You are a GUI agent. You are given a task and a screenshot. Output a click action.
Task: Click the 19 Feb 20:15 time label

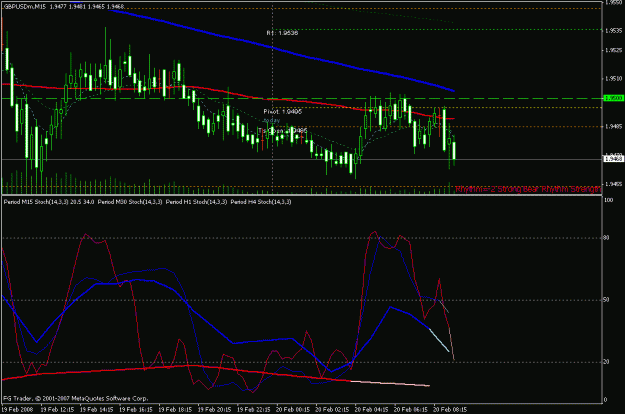tap(214, 409)
